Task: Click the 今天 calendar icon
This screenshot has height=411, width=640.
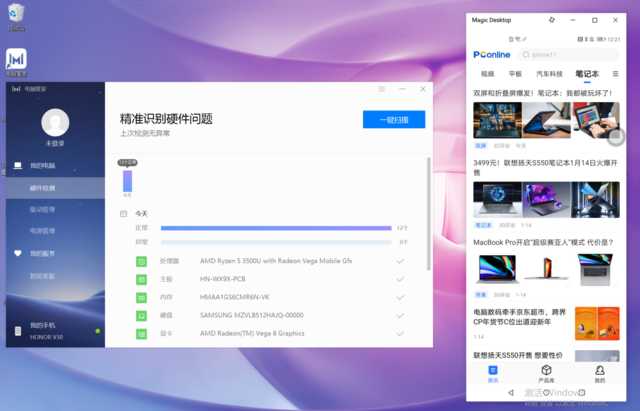Action: point(124,213)
